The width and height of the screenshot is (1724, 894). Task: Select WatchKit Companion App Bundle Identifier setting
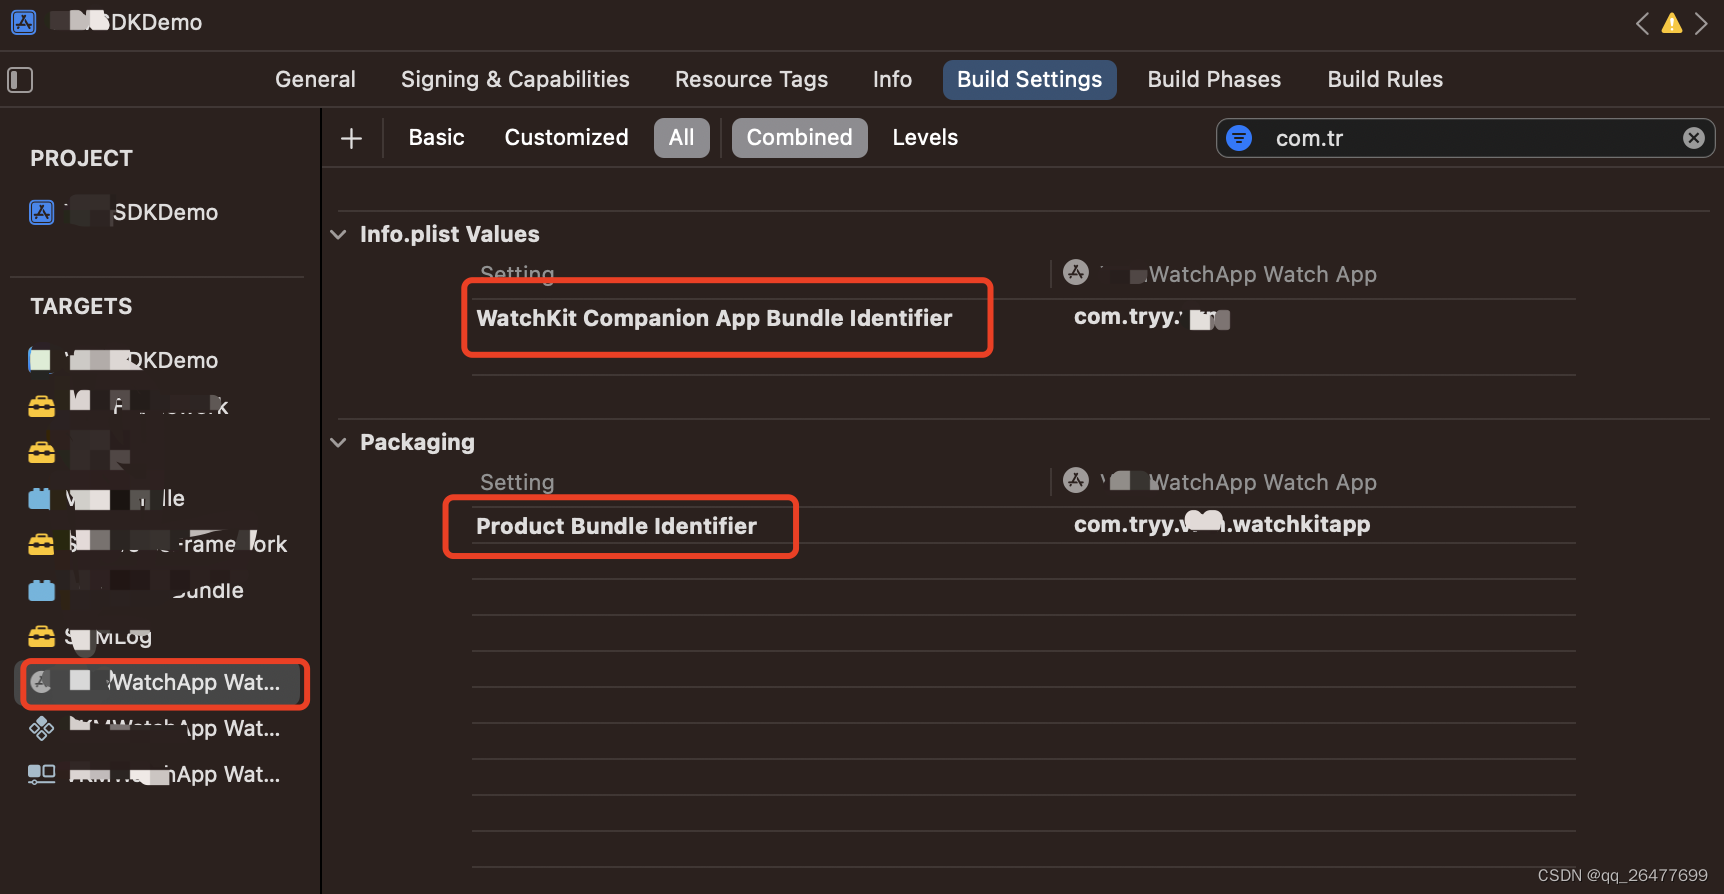[714, 318]
